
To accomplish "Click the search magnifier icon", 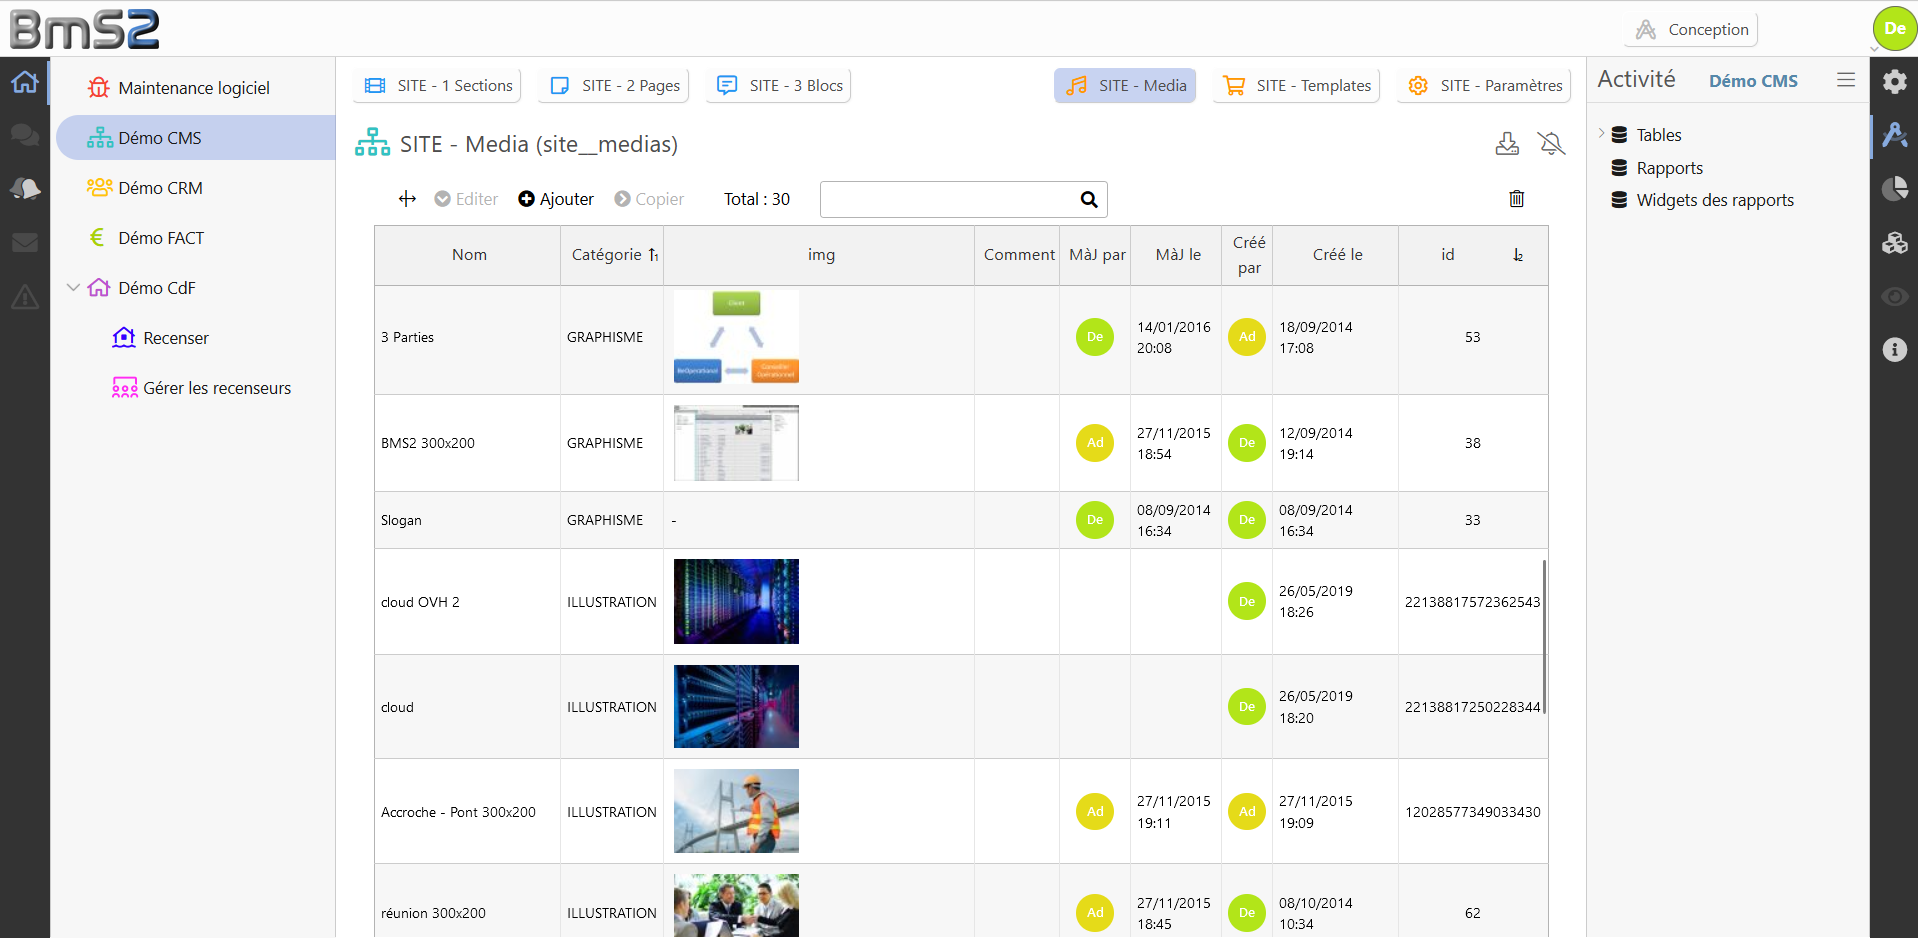I will (x=1089, y=200).
